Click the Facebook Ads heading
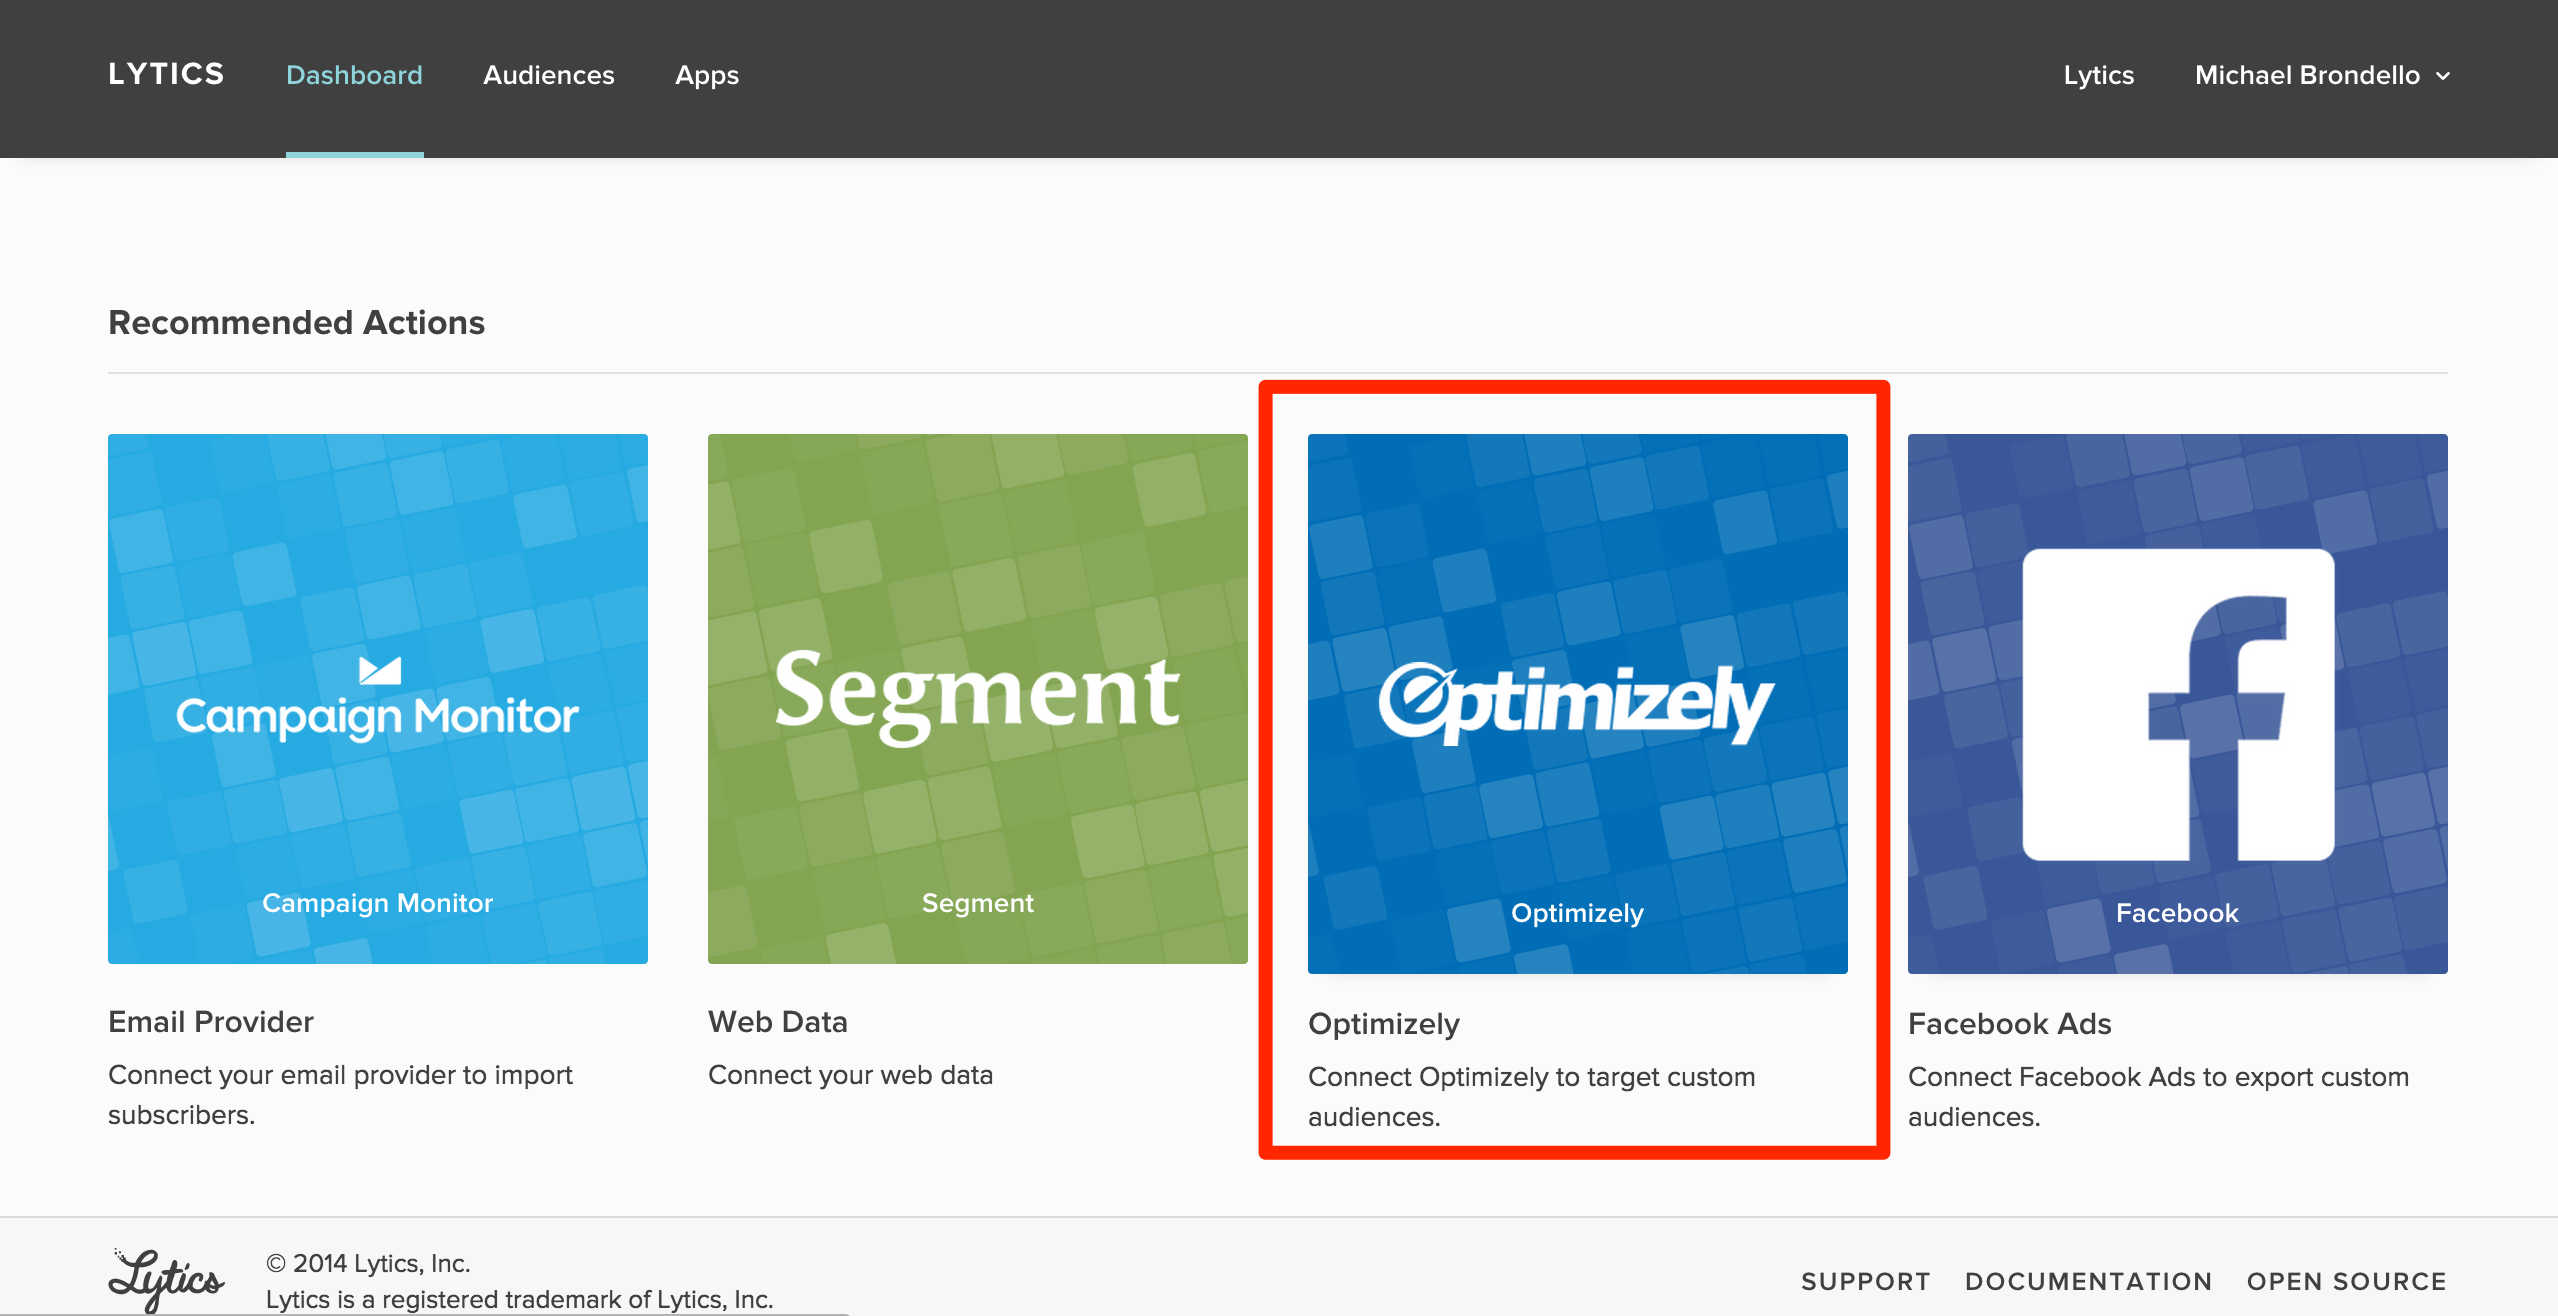This screenshot has height=1316, width=2558. coord(2009,1023)
